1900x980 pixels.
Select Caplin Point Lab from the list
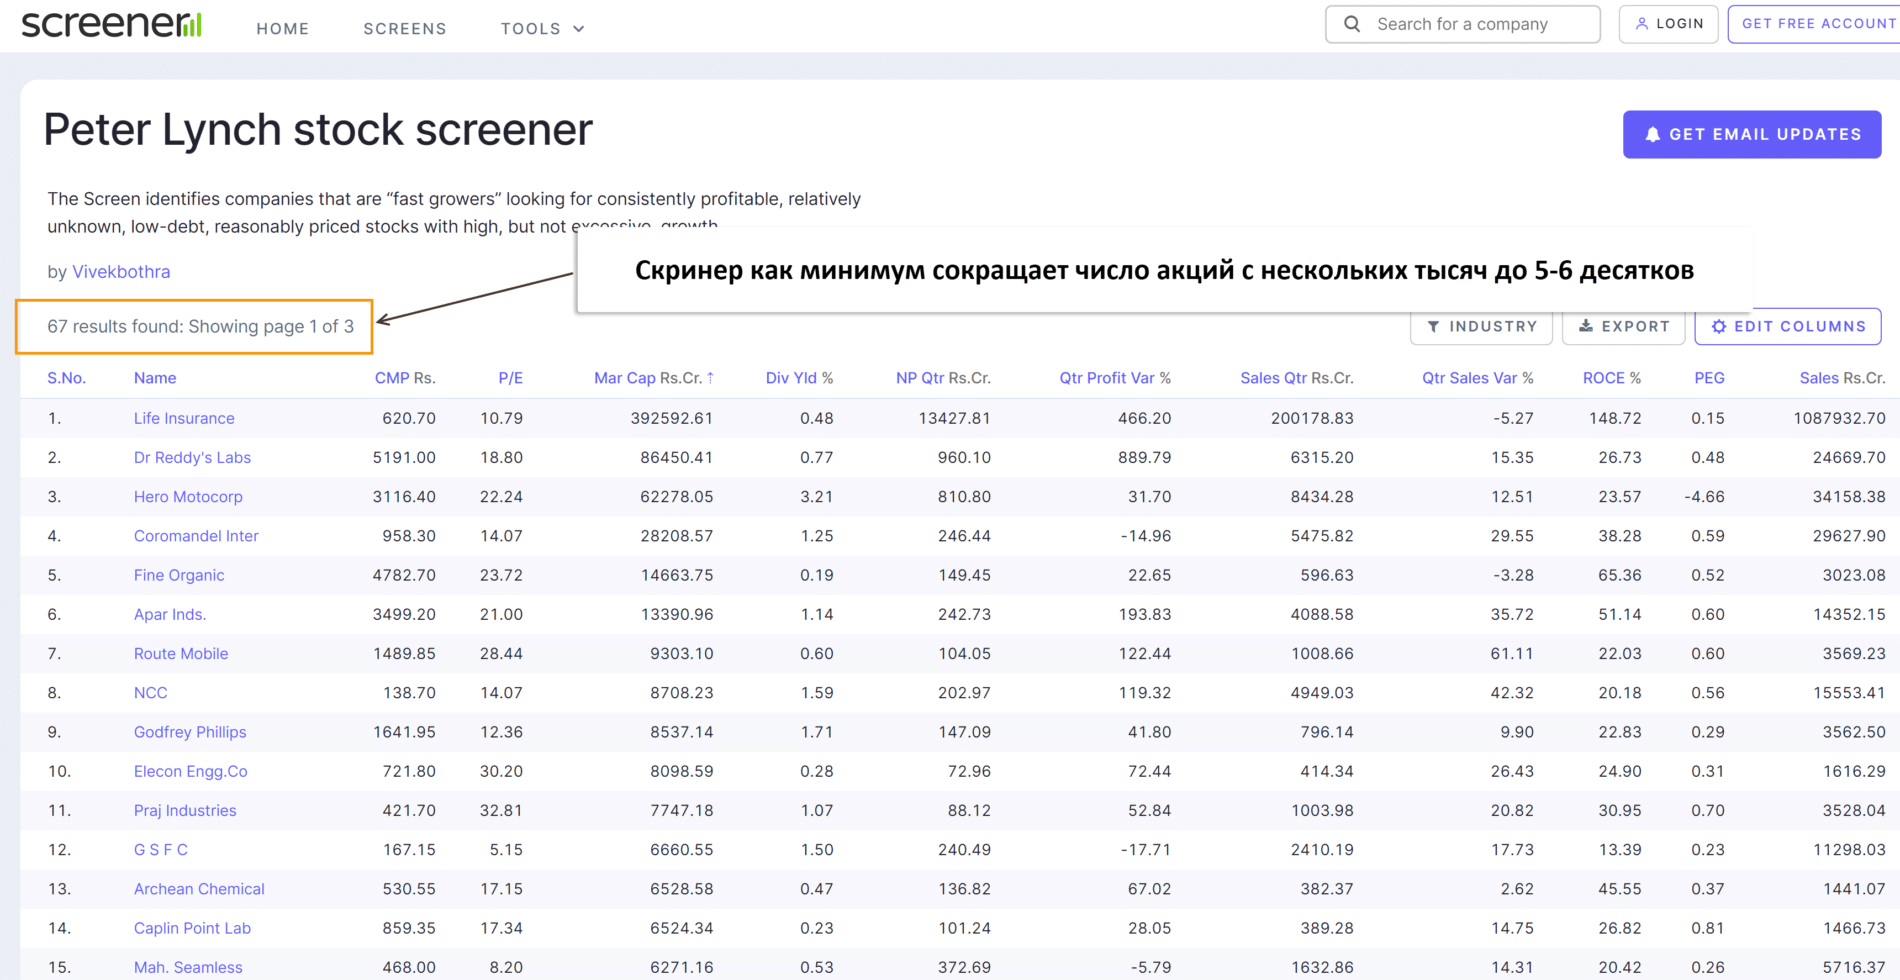click(x=192, y=928)
